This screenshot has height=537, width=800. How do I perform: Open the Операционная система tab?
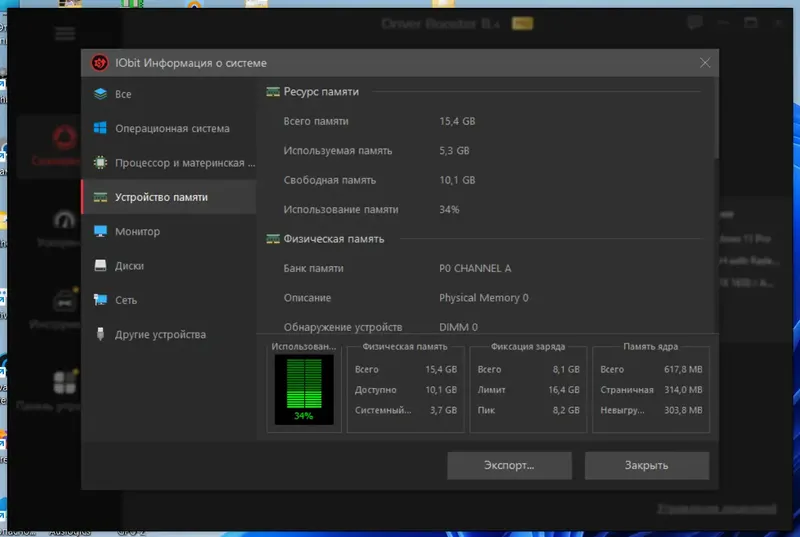click(x=169, y=128)
